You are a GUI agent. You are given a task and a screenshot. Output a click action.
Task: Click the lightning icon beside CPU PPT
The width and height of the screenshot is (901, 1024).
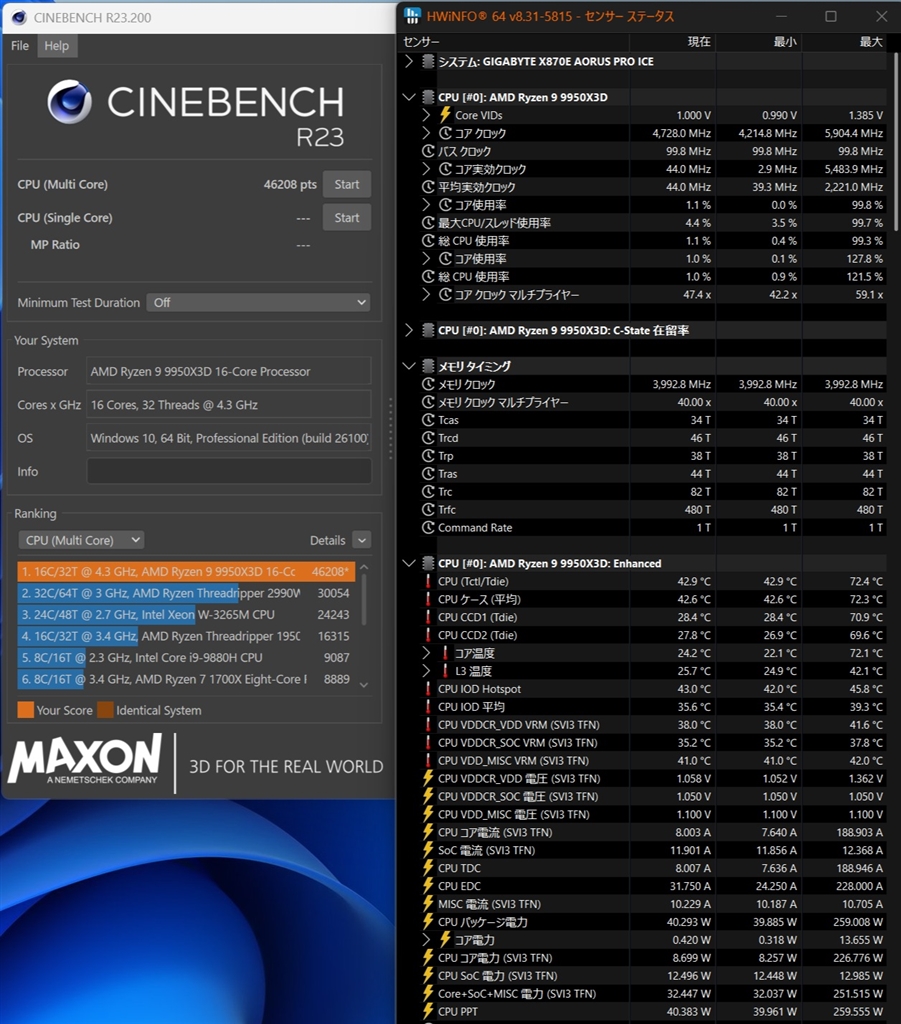[428, 1012]
